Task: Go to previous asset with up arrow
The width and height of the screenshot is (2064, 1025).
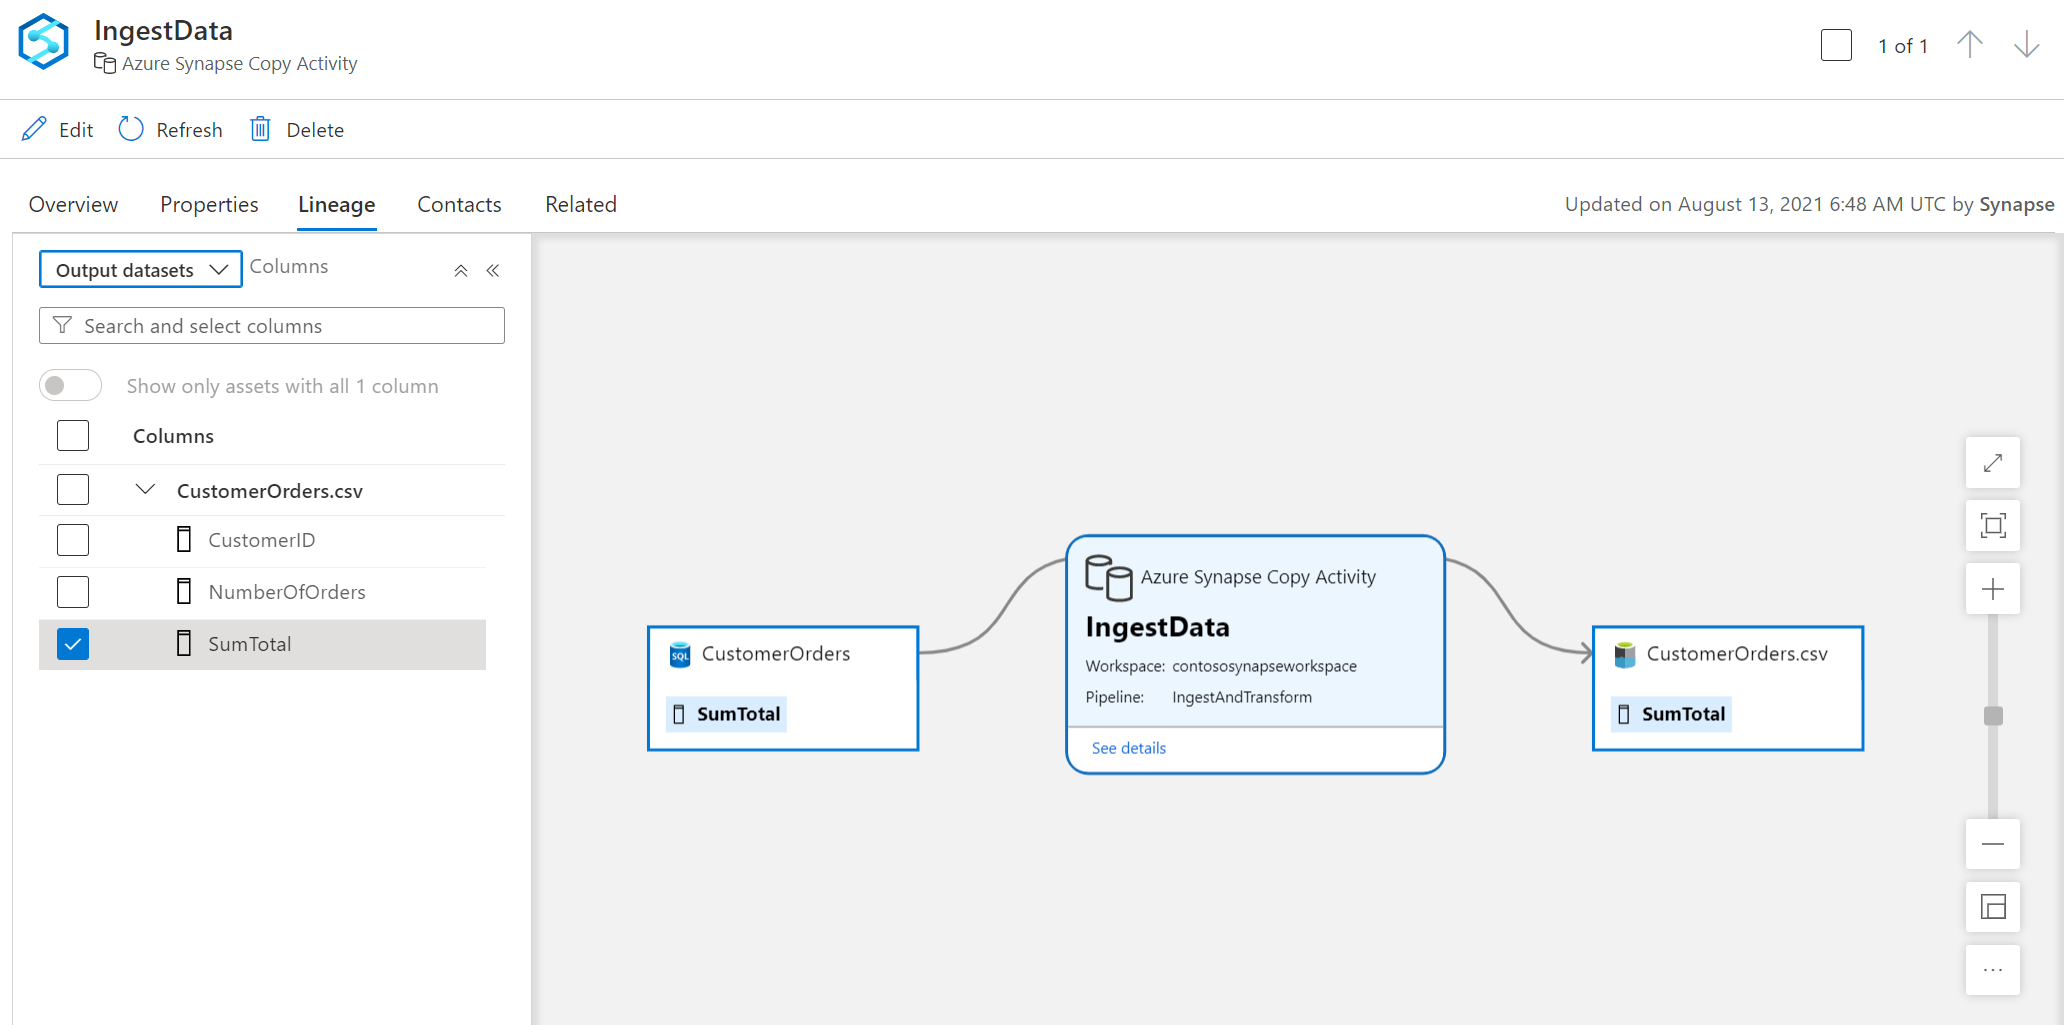Action: click(x=1970, y=45)
